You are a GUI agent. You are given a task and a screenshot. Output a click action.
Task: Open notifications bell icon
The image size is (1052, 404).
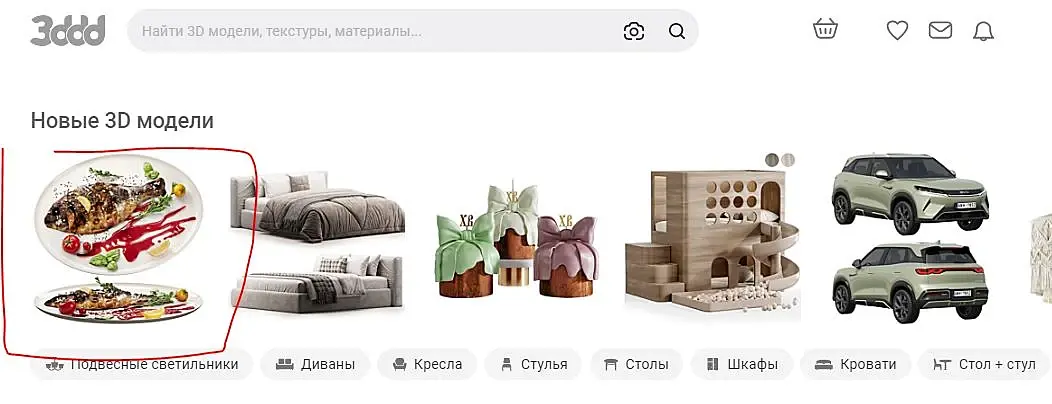pyautogui.click(x=984, y=31)
